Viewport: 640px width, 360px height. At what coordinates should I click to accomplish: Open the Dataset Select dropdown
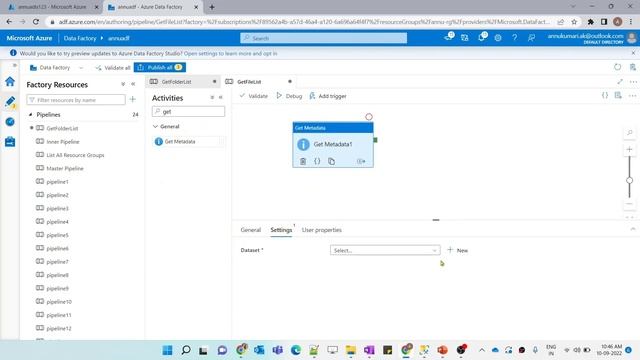pyautogui.click(x=385, y=250)
